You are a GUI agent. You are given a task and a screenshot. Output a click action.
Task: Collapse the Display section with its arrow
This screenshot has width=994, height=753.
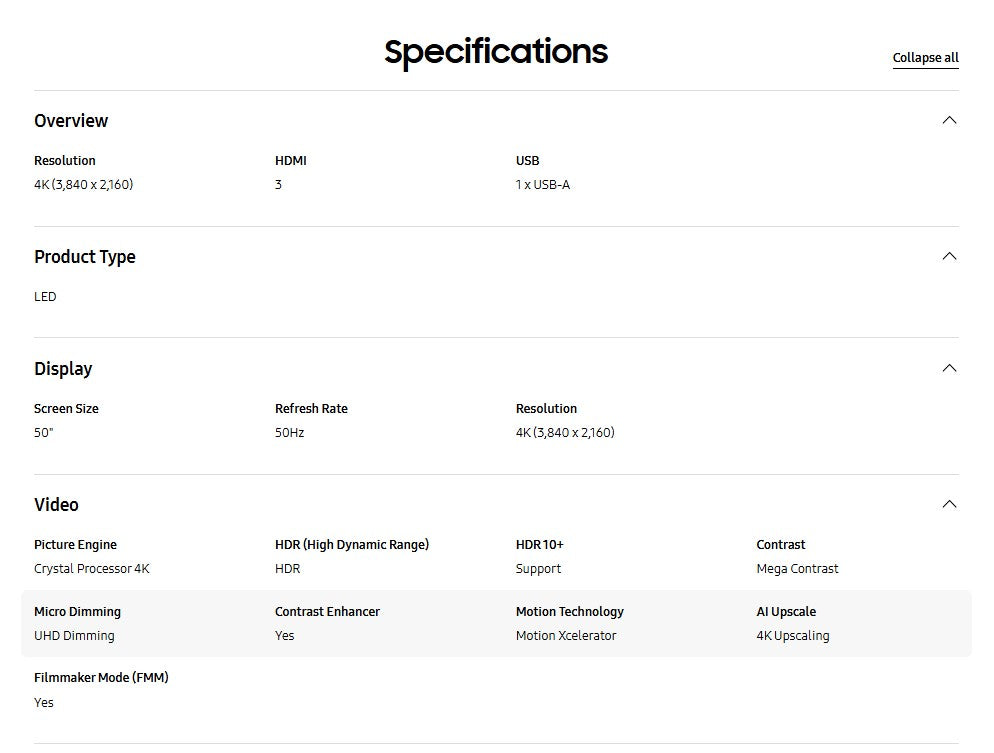[949, 369]
